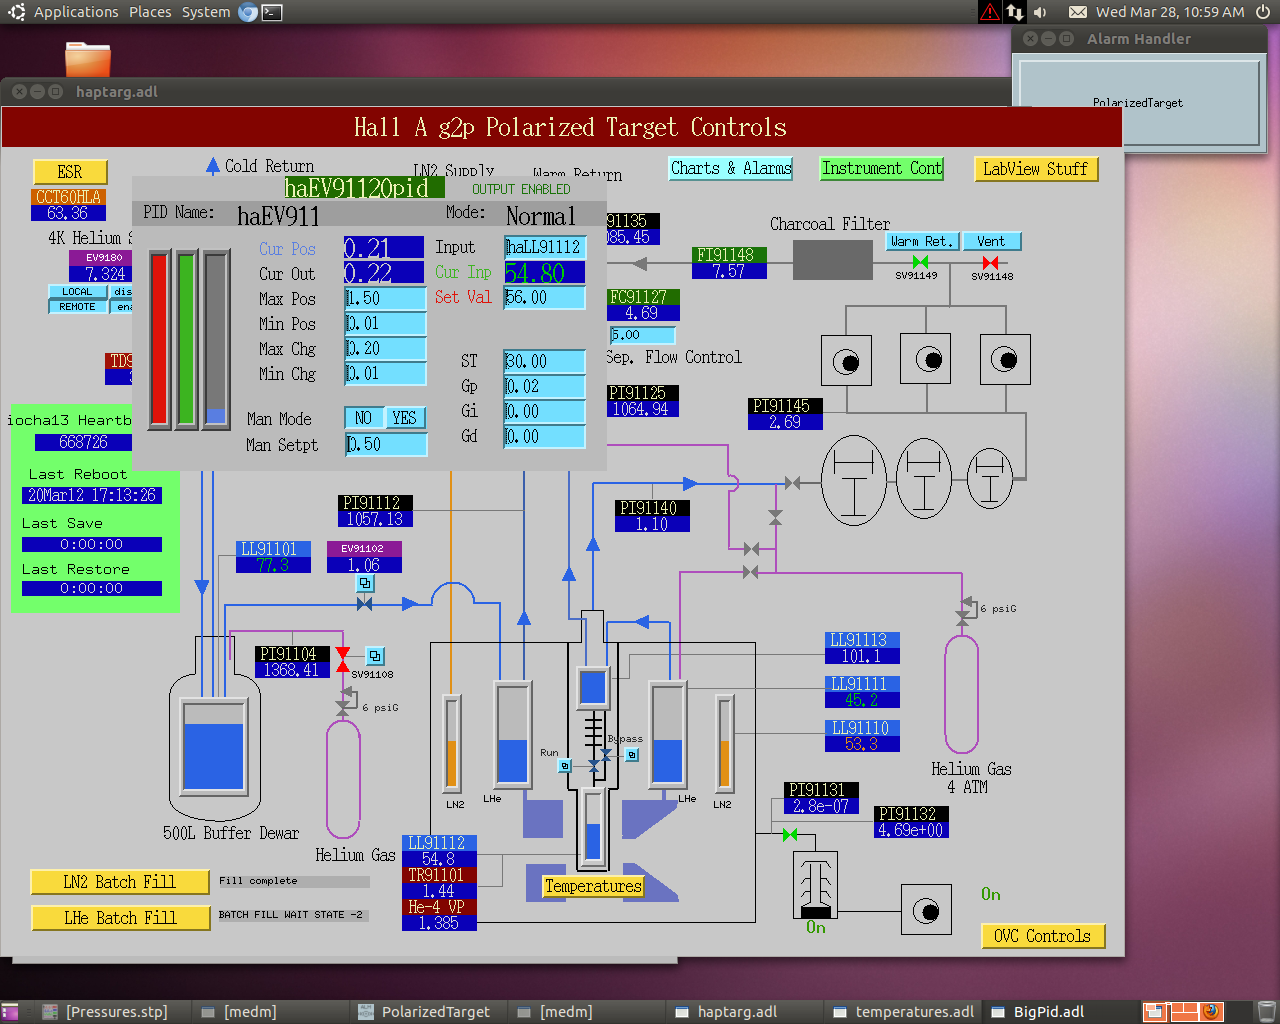Click the red SV91148 valve icon
The image size is (1280, 1024).
990,263
